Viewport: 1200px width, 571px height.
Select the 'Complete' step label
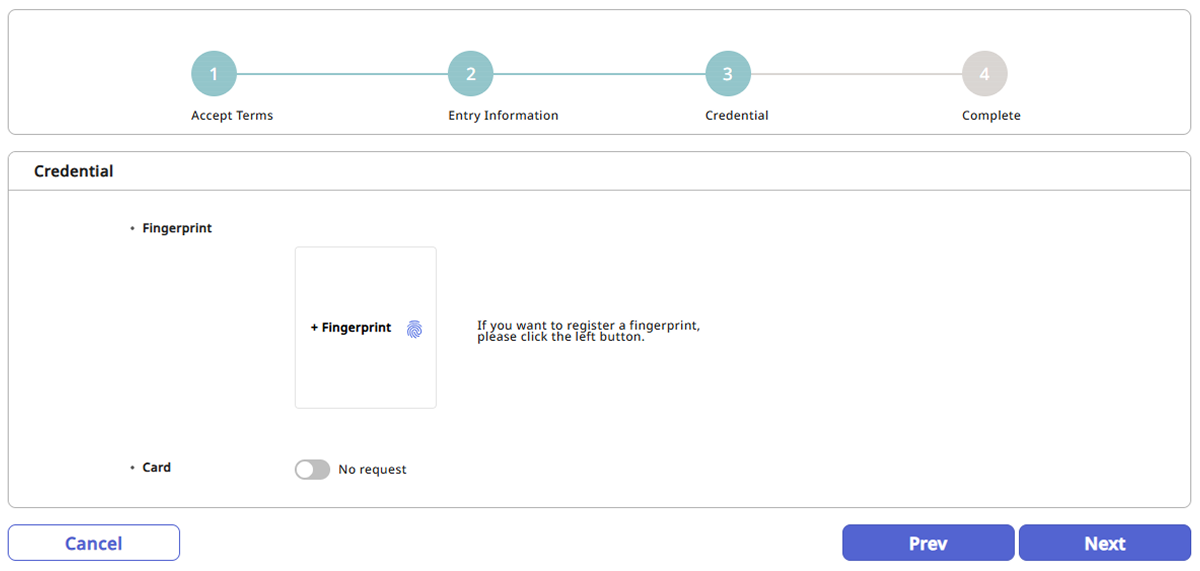[991, 115]
